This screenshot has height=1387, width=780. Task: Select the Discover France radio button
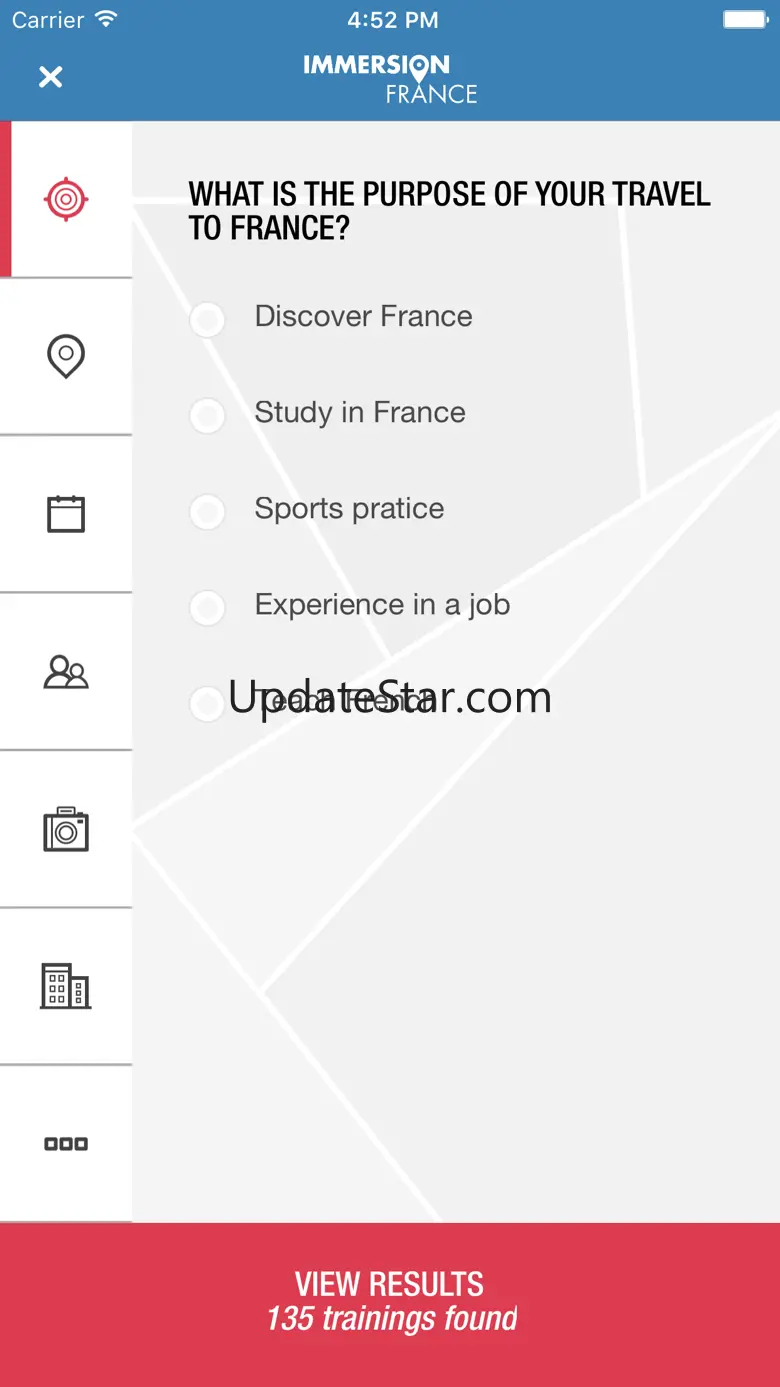(207, 319)
